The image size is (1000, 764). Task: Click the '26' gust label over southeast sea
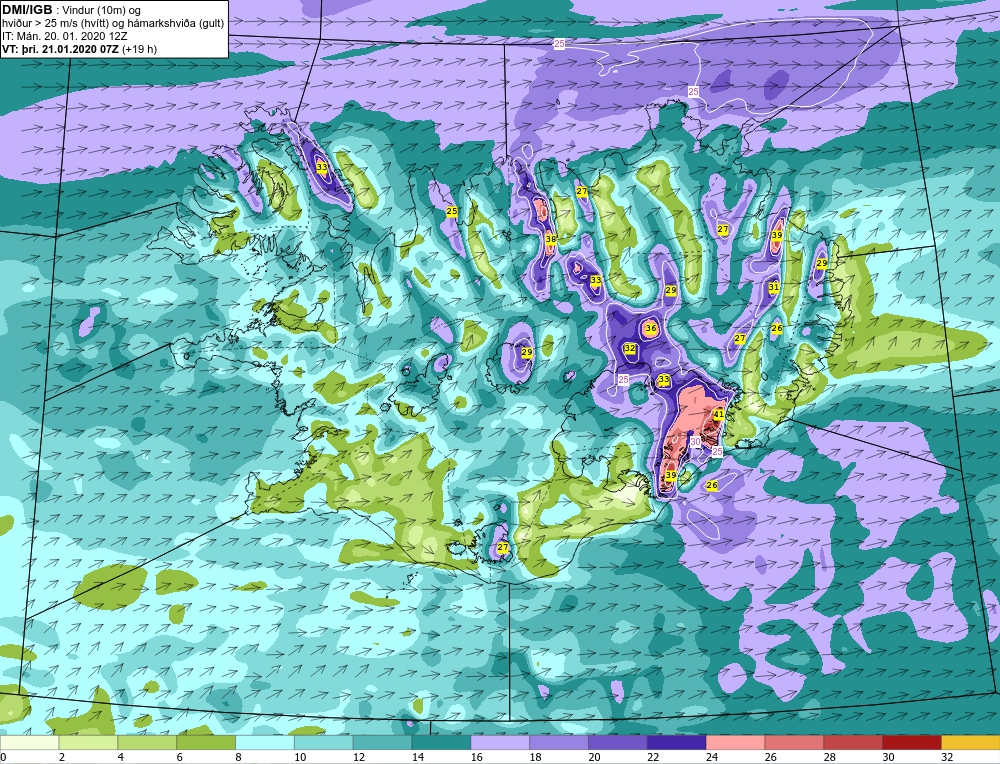click(712, 485)
